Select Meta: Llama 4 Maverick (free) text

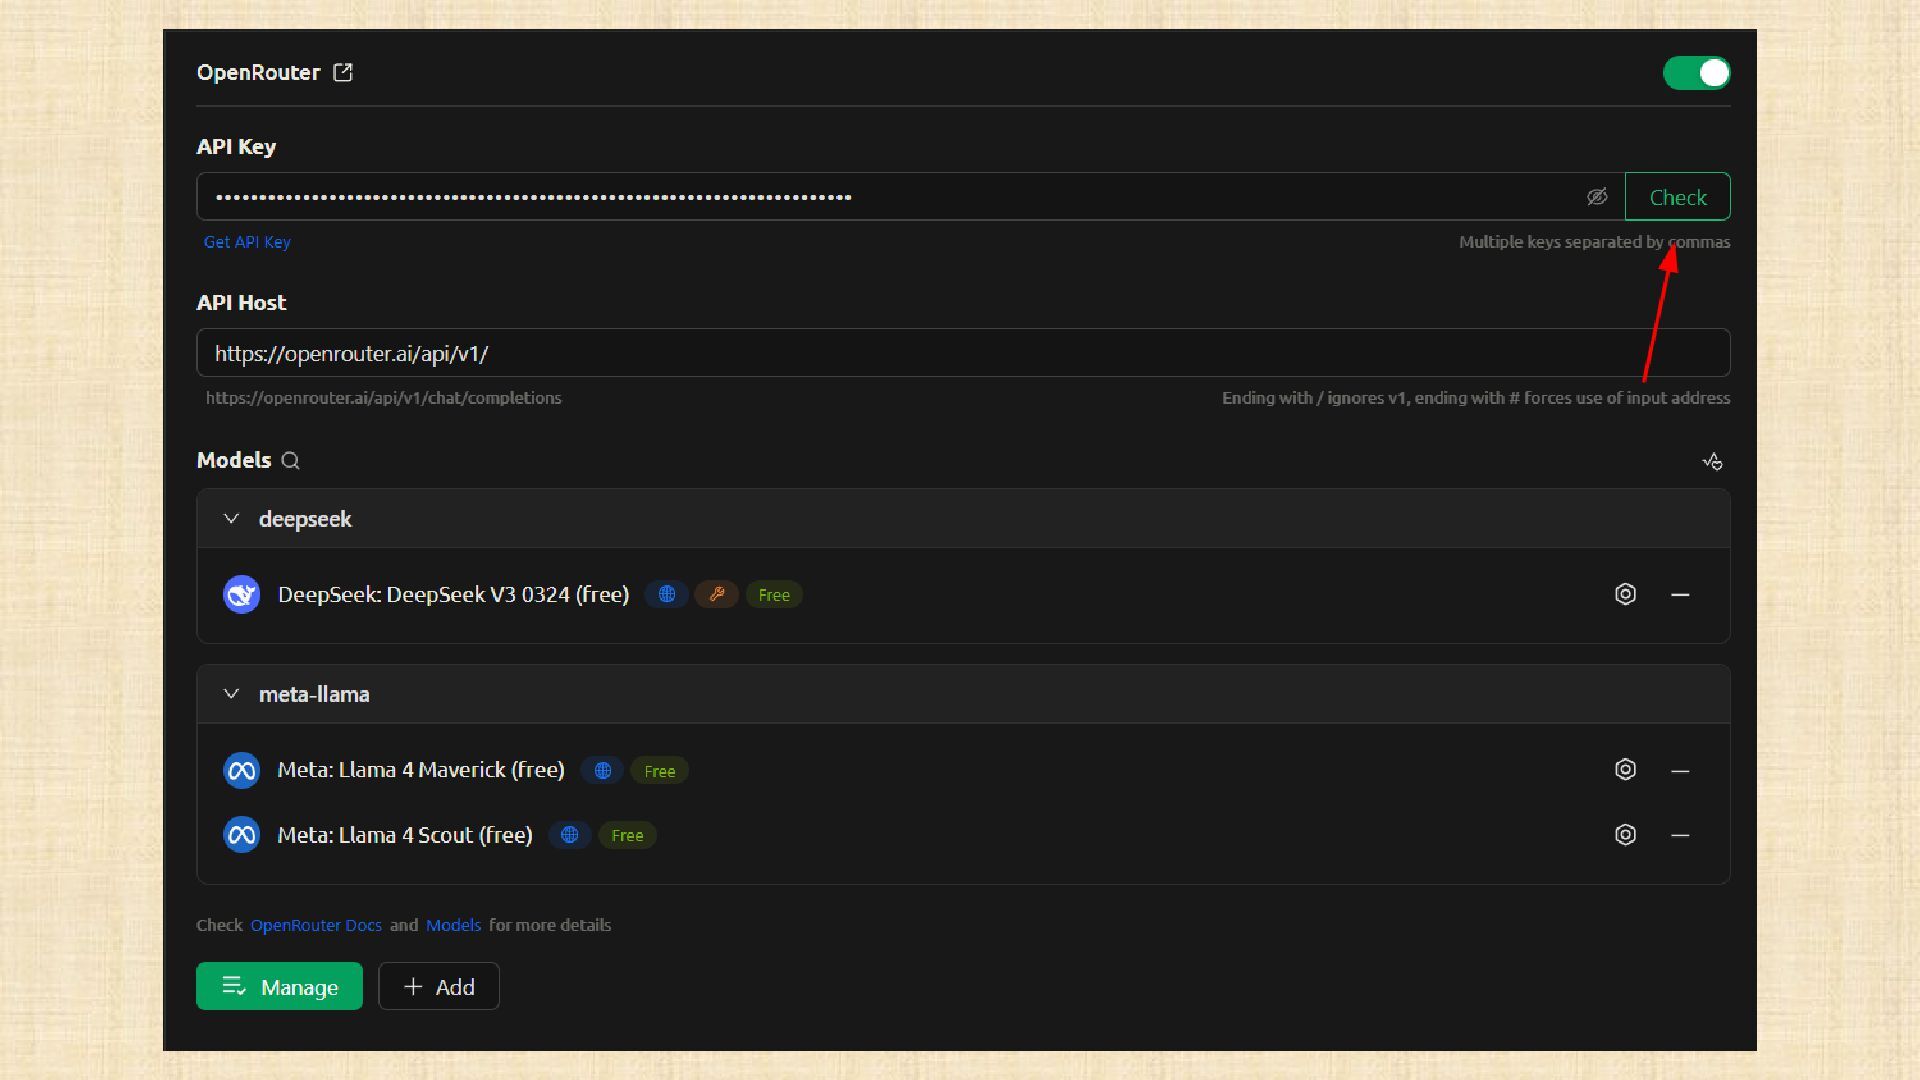point(421,770)
